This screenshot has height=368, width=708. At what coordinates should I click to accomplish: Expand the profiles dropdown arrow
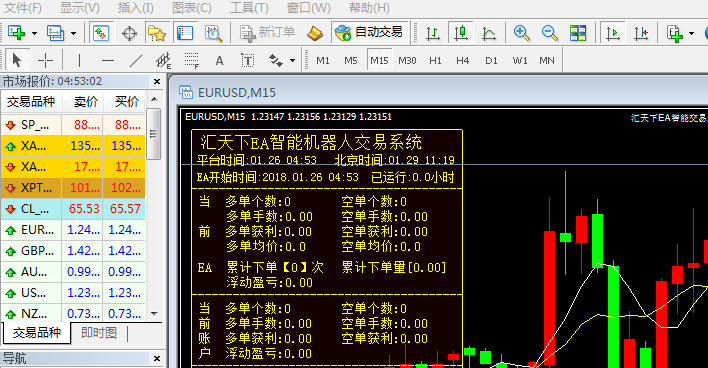coord(73,33)
